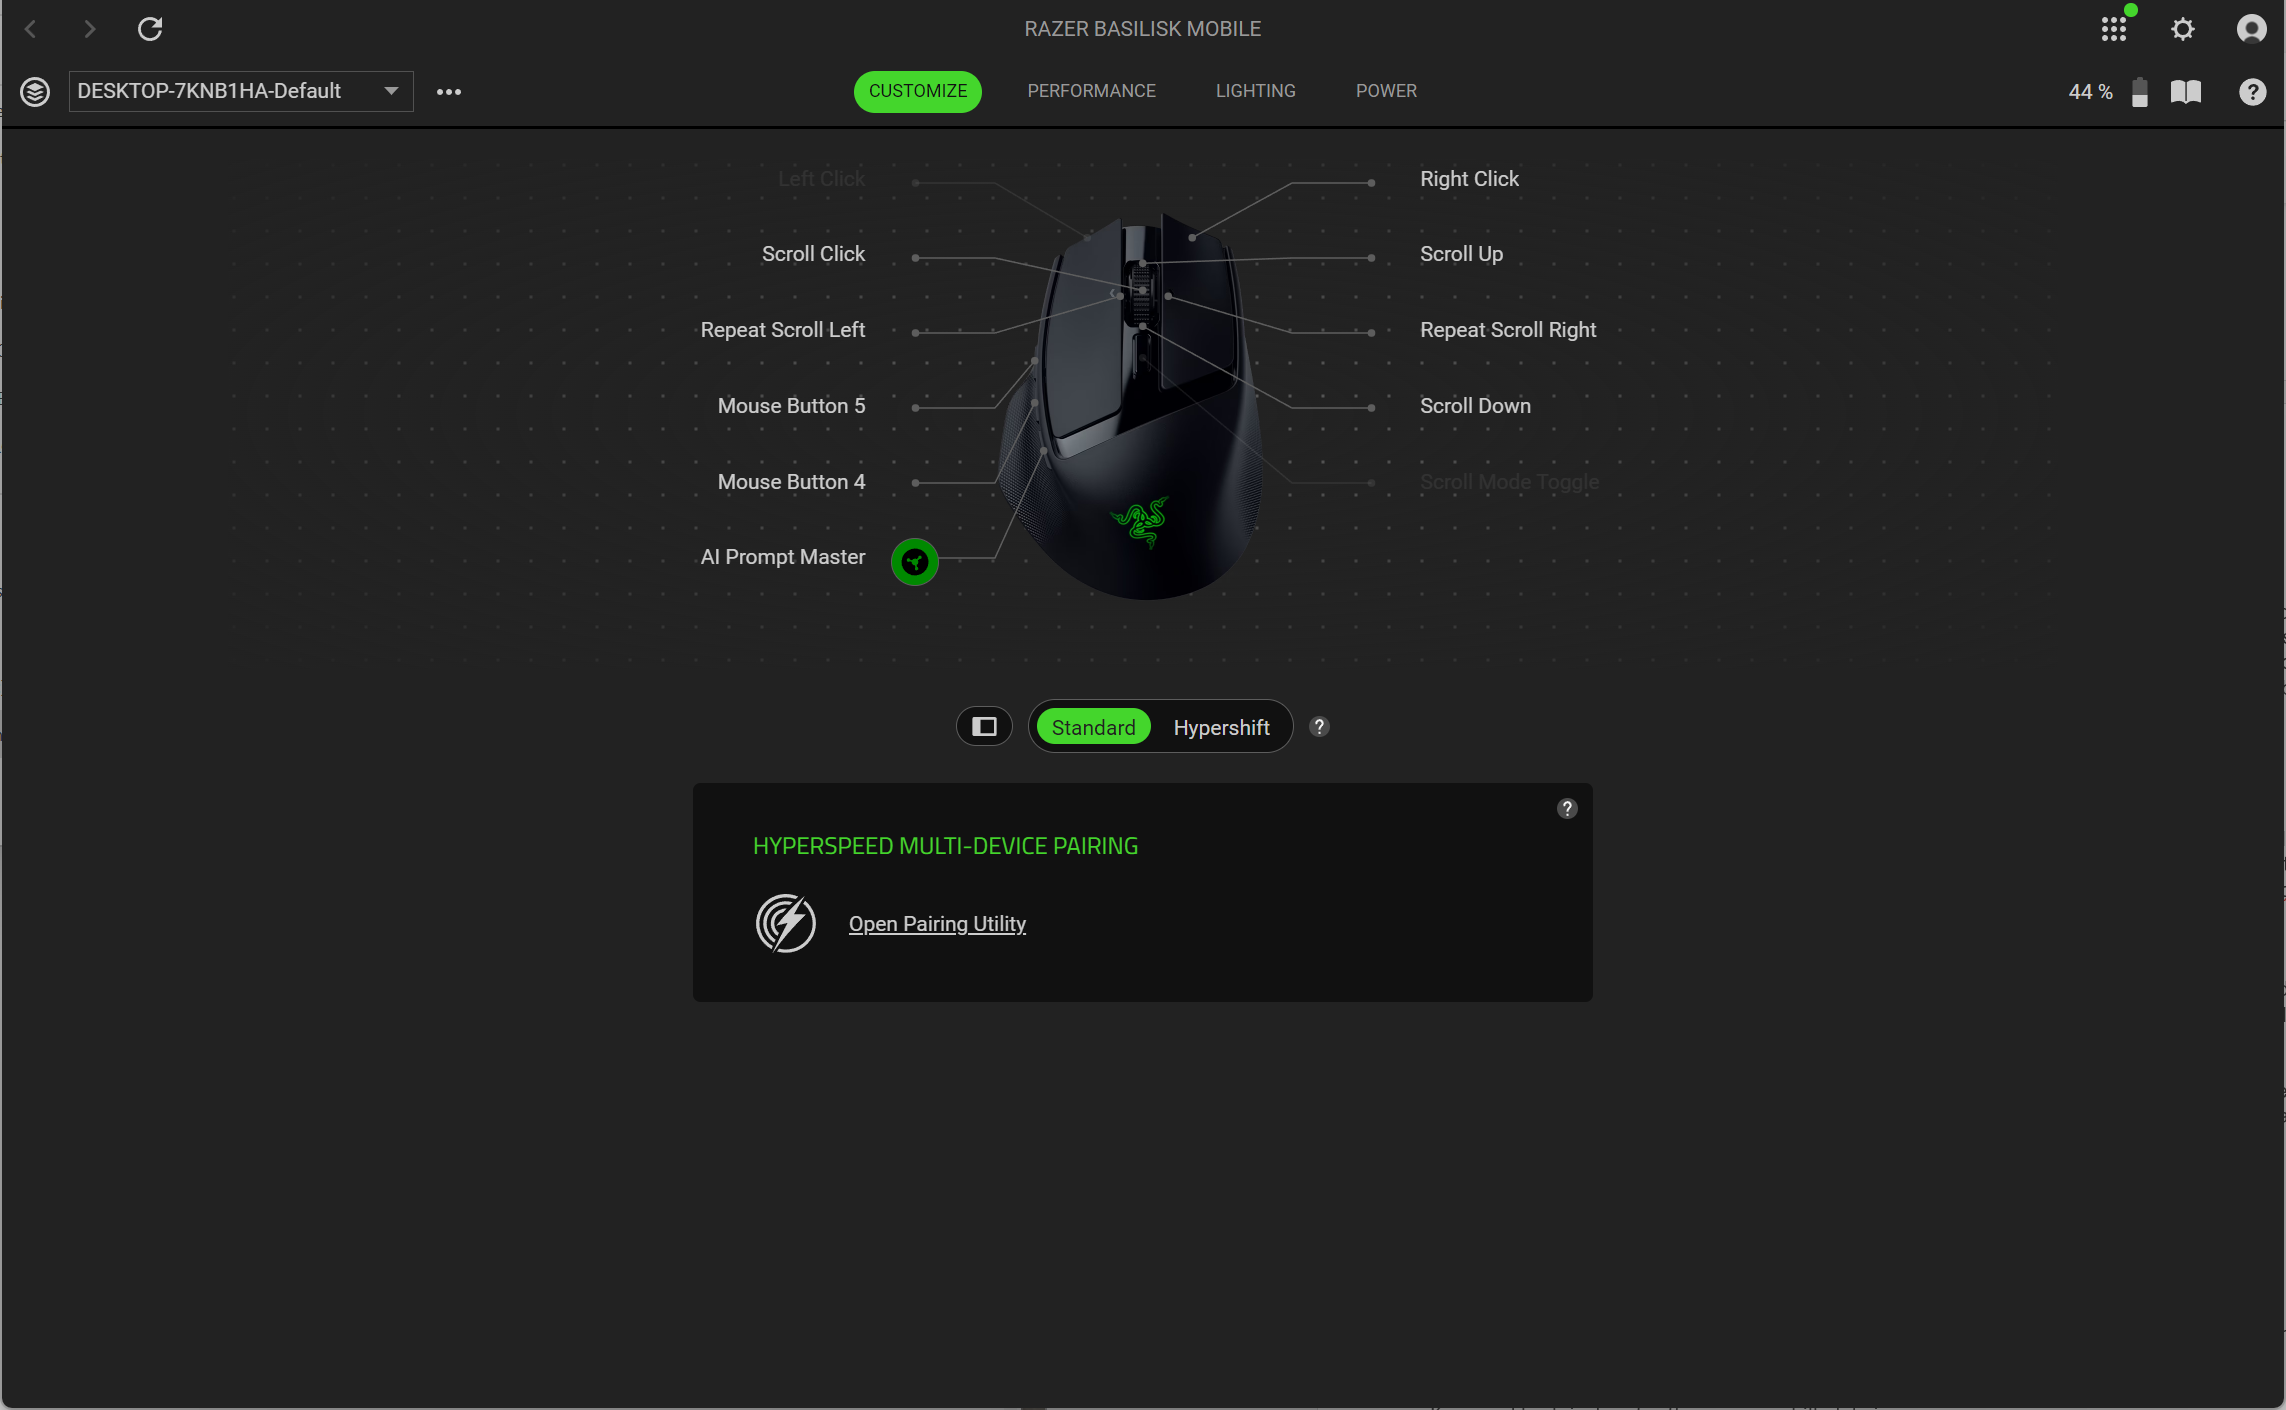This screenshot has width=2286, height=1410.
Task: Open the three-dot profile options menu
Action: tap(449, 92)
